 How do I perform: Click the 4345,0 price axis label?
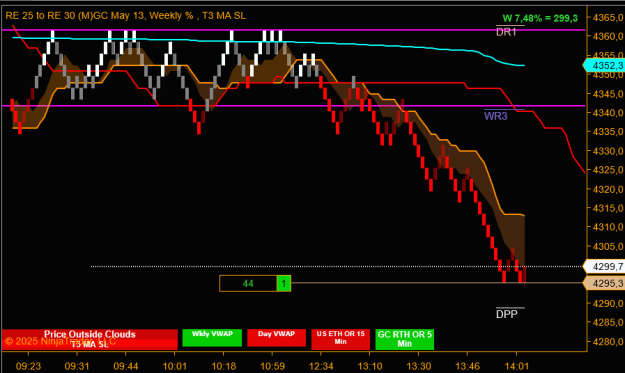(608, 94)
